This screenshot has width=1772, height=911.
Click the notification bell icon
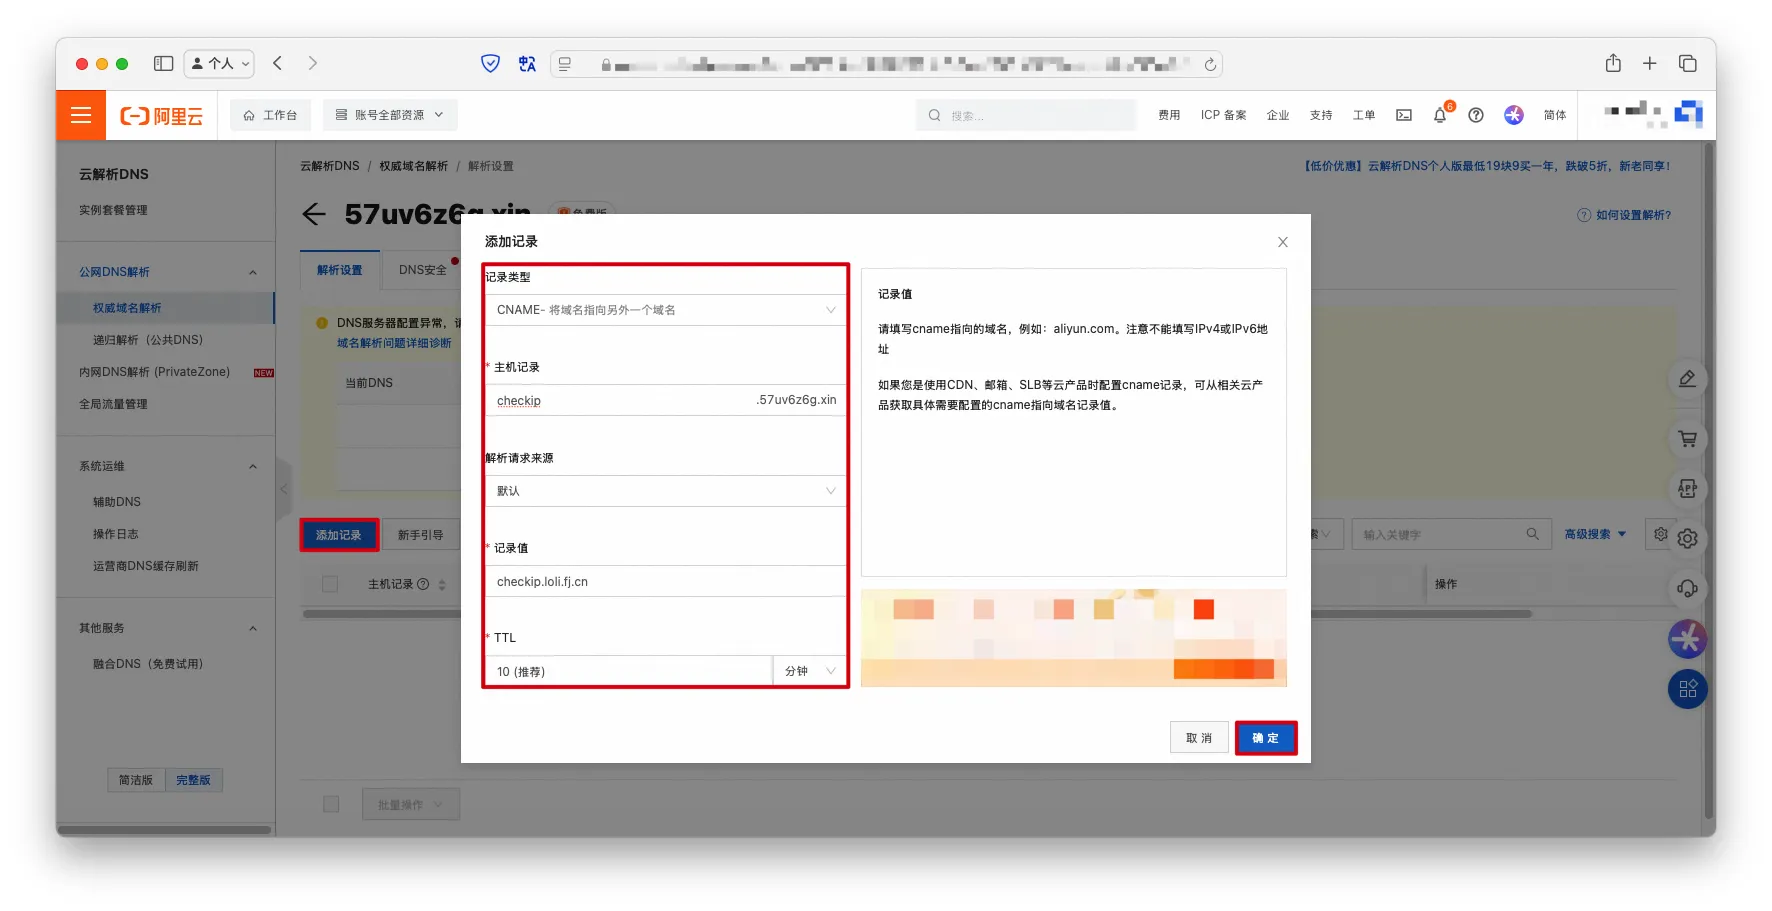pos(1439,115)
